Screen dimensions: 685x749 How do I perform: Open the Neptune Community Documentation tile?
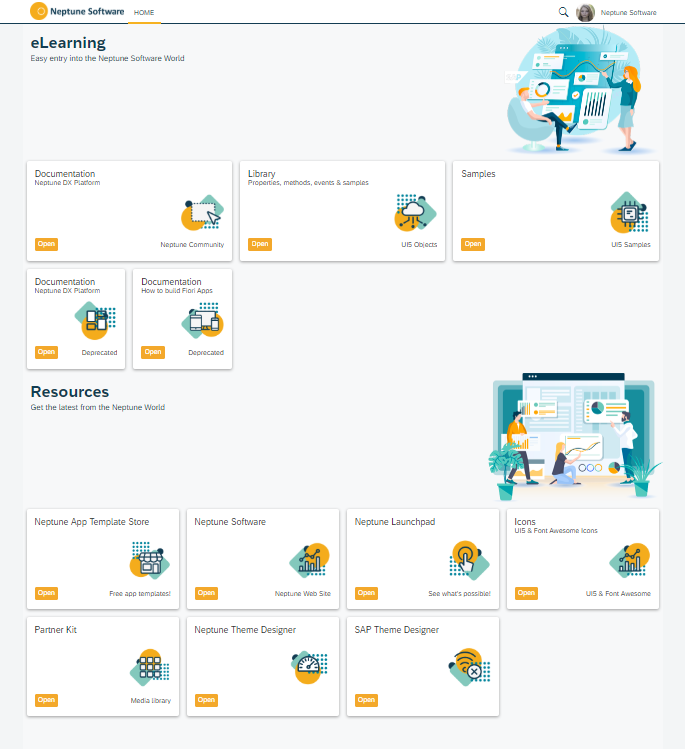tap(46, 244)
